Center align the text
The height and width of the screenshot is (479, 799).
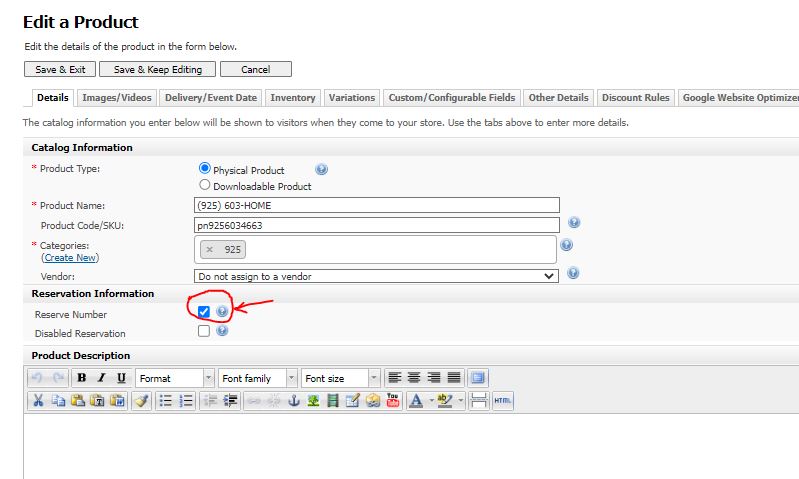[414, 378]
